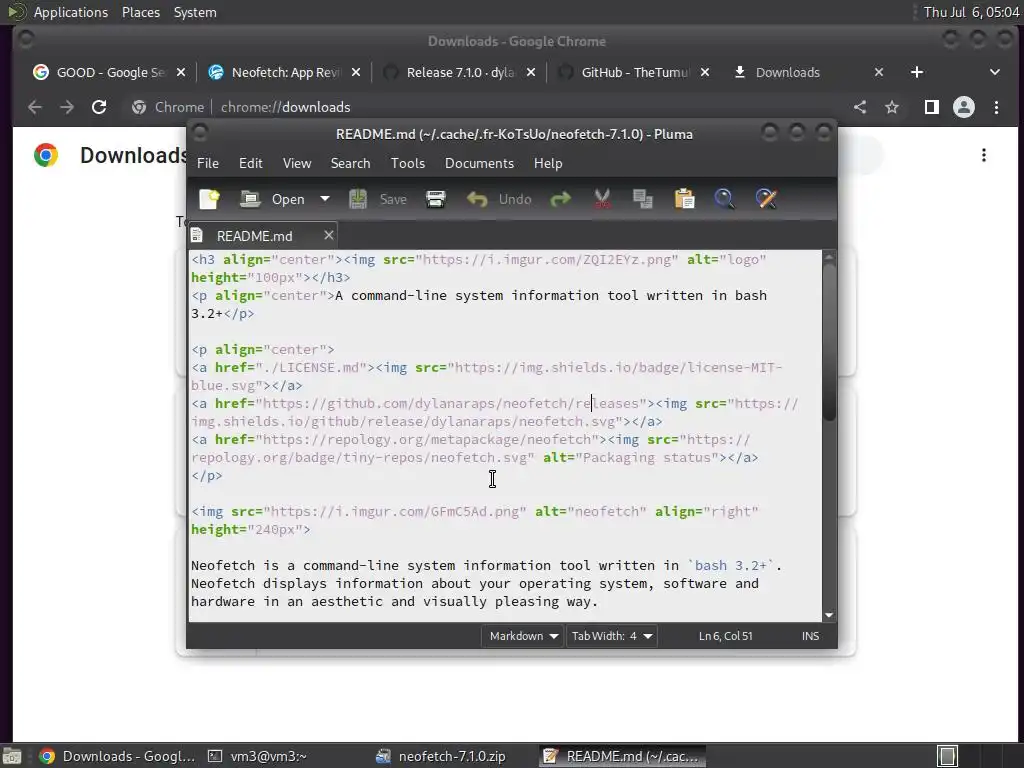
Task: Expand the Open recent files arrow
Action: click(x=325, y=199)
